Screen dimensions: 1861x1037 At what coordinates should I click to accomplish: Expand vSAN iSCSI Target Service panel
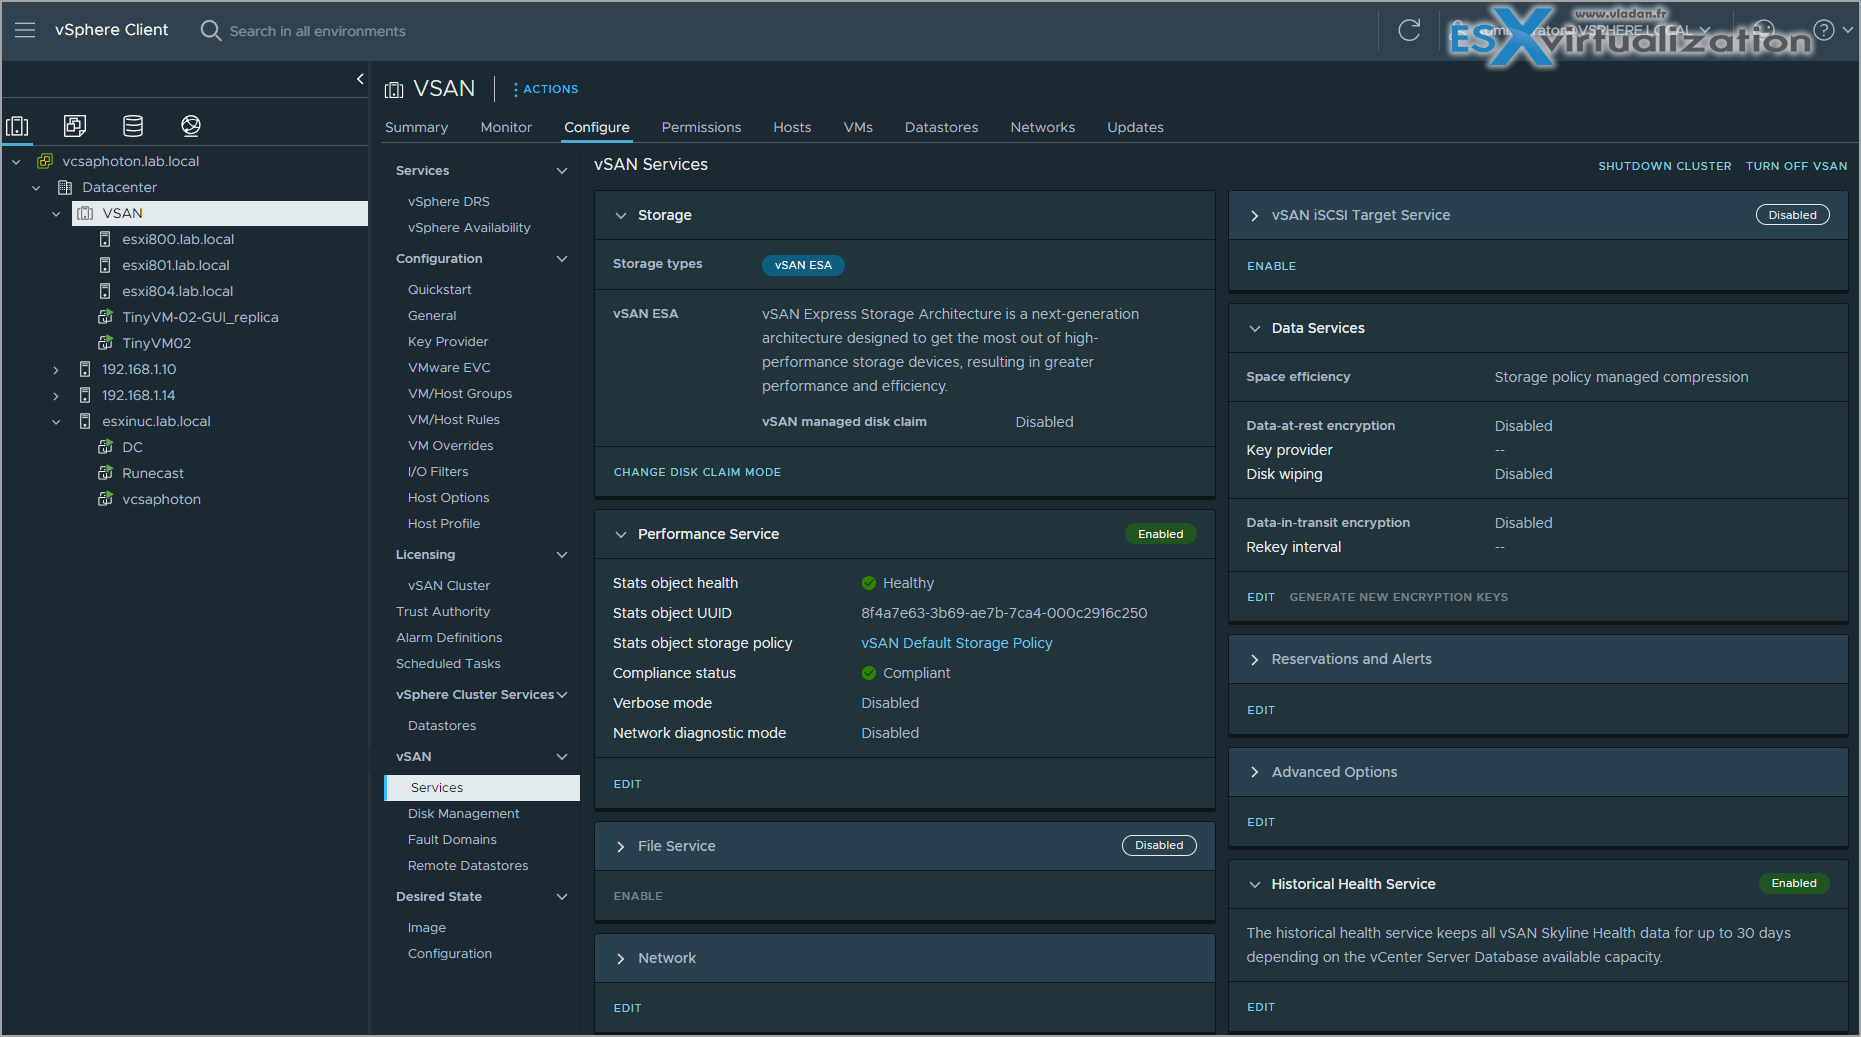(1254, 215)
